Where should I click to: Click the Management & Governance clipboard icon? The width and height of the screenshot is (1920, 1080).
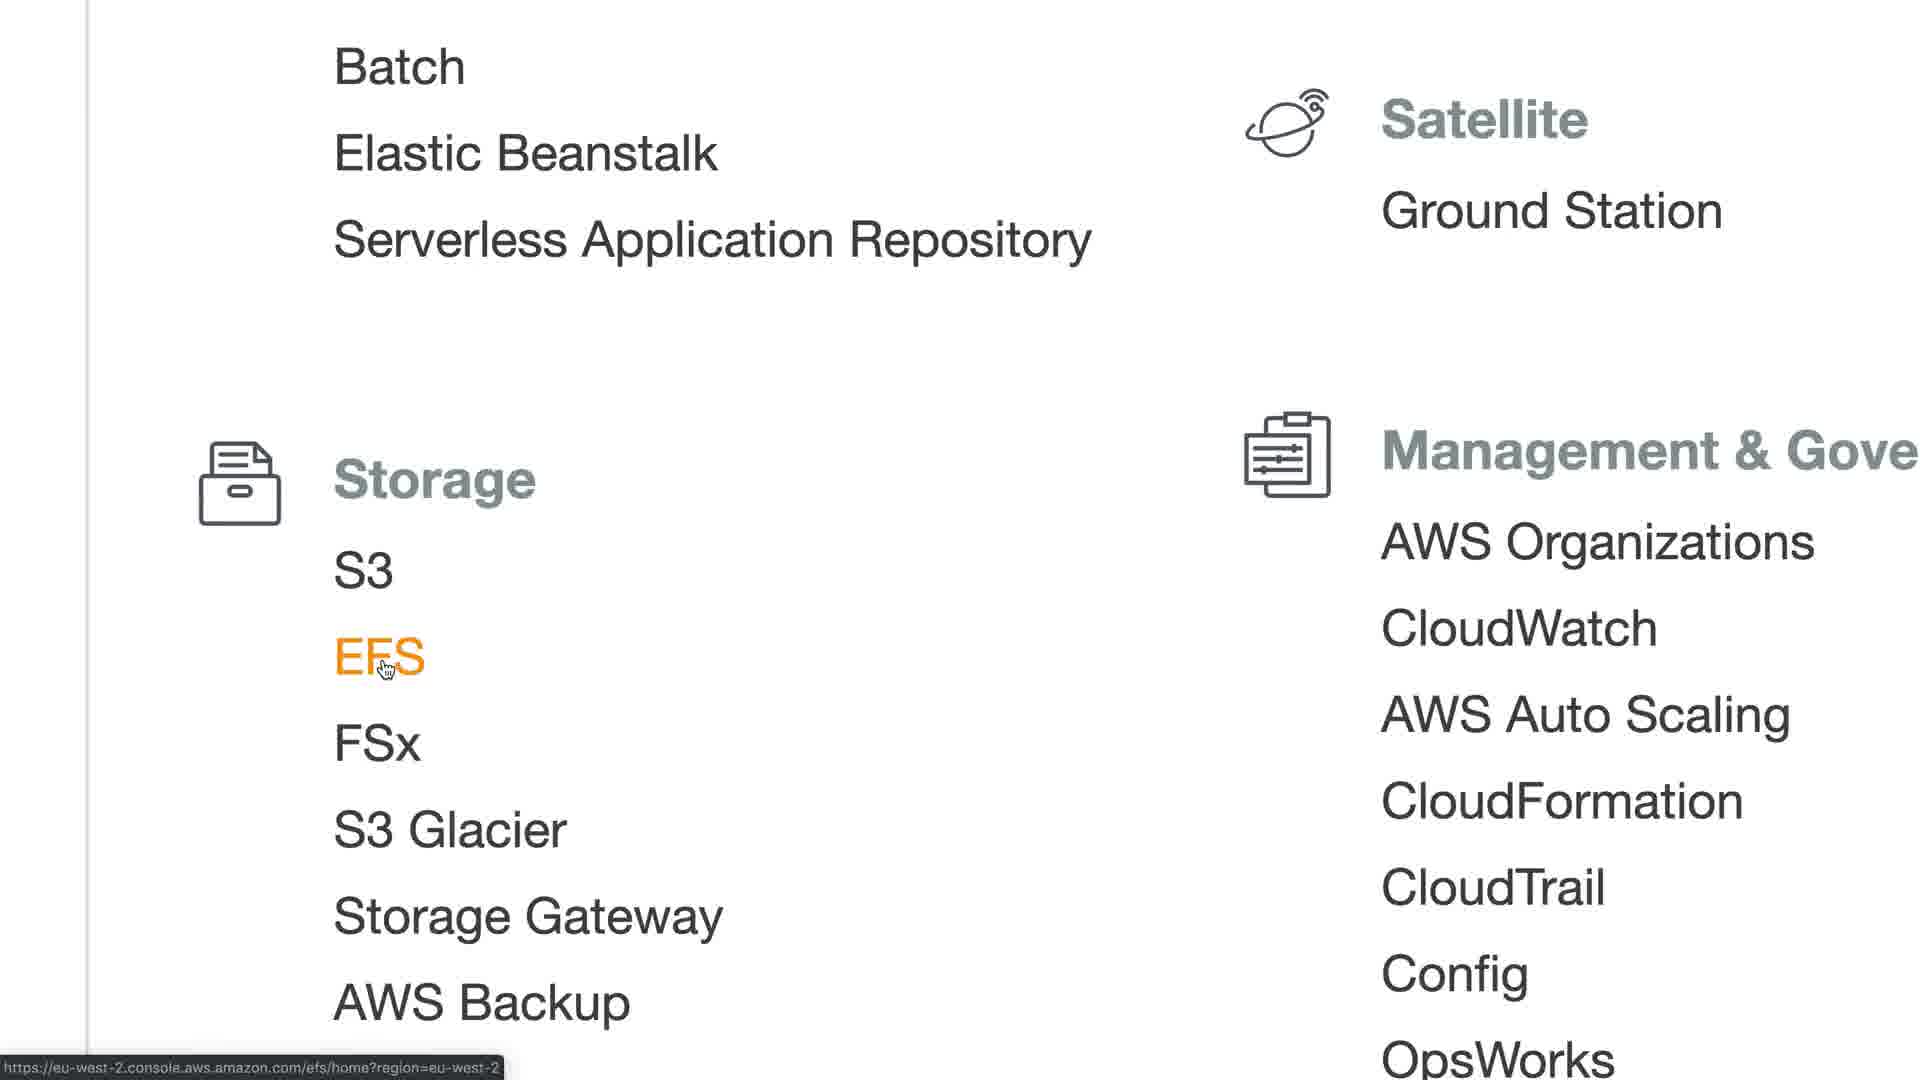tap(1287, 454)
